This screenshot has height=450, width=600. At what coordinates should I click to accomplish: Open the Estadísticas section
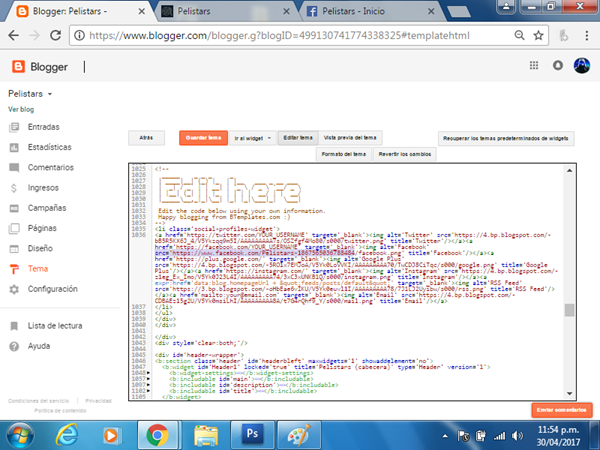49,147
